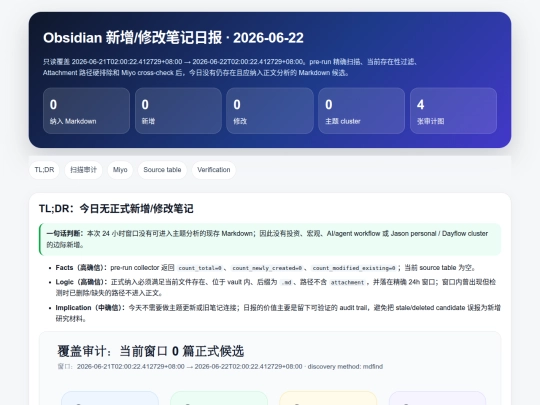Image resolution: width=540 pixels, height=405 pixels.
Task: Open the Verification navigation pill
Action: [214, 170]
